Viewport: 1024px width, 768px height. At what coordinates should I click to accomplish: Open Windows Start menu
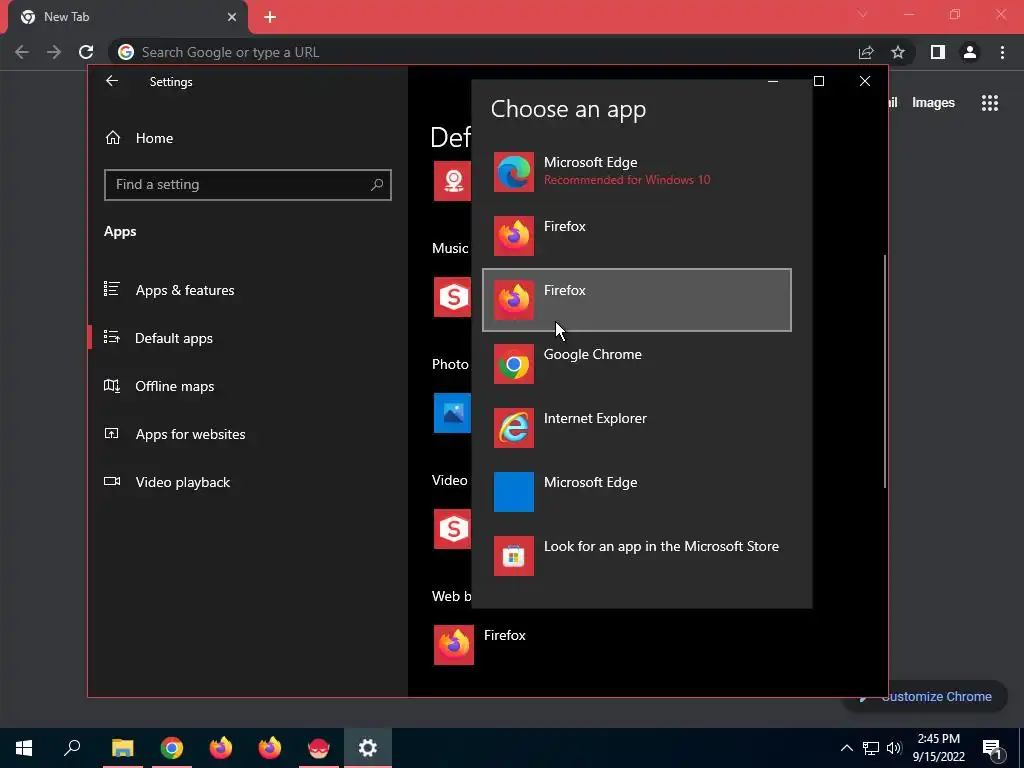click(24, 748)
